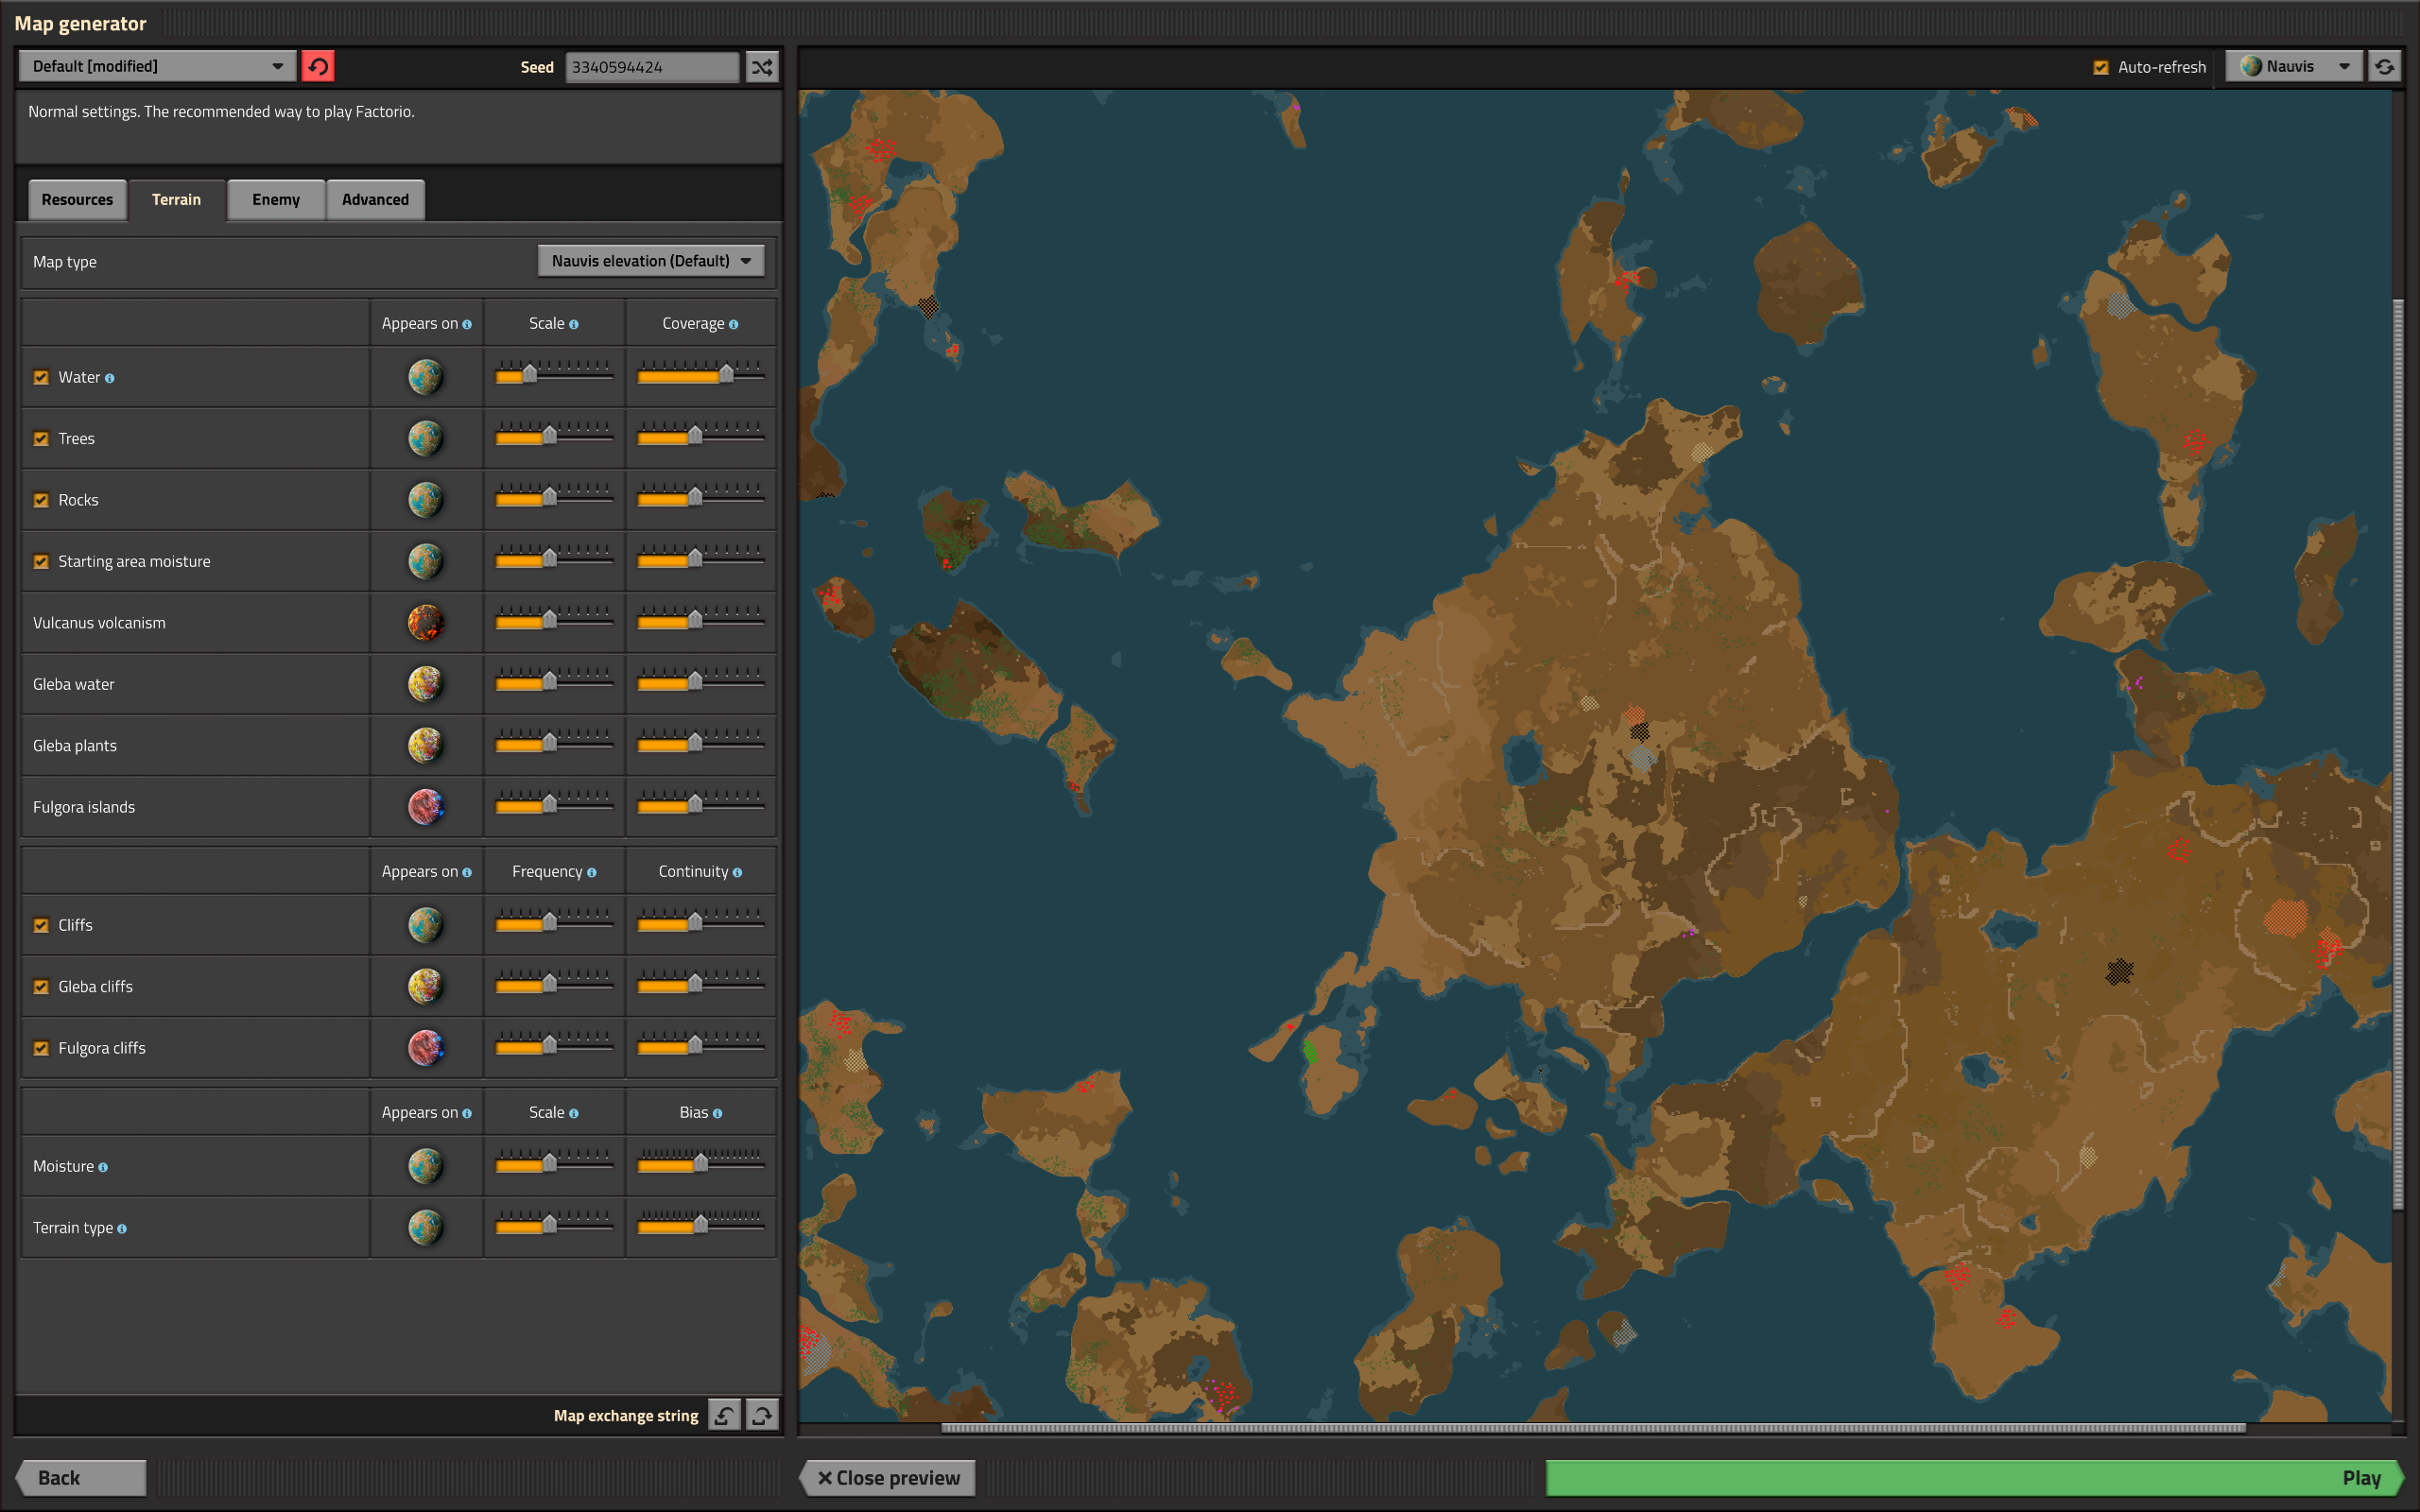This screenshot has height=1512, width=2420.
Task: Click the Vulcanus planet icon in volcanism row
Action: pyautogui.click(x=425, y=622)
